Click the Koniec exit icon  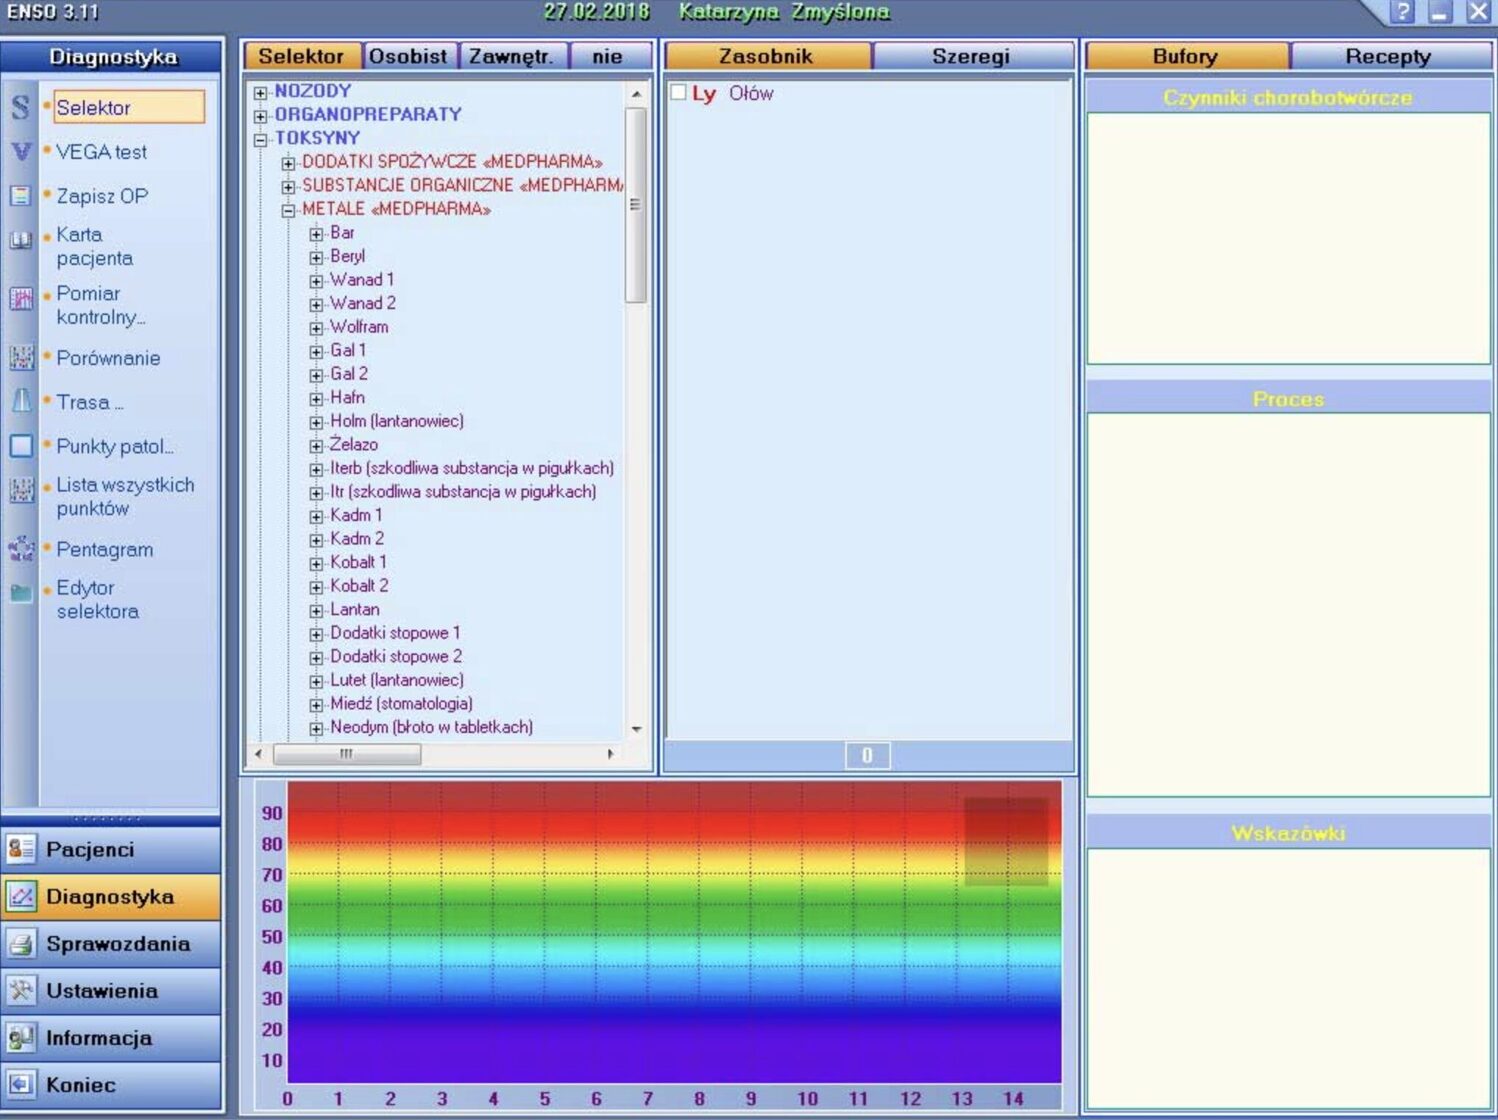coord(20,1084)
